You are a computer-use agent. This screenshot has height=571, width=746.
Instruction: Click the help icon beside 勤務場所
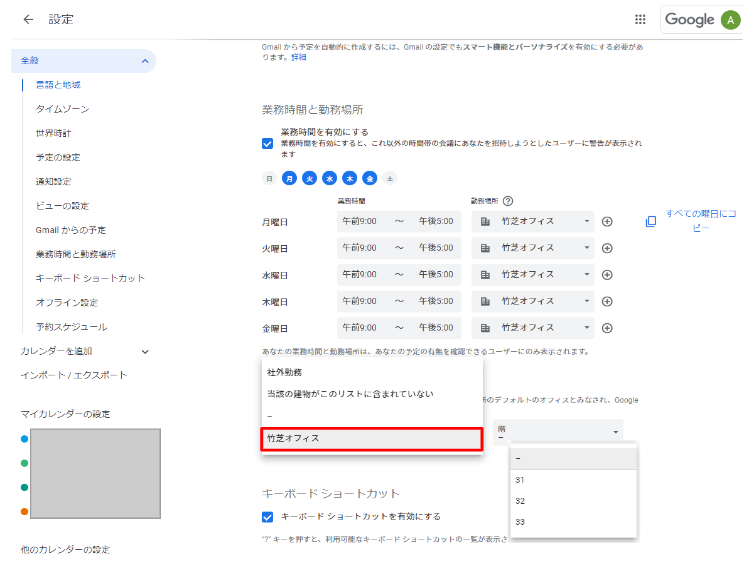pyautogui.click(x=508, y=200)
